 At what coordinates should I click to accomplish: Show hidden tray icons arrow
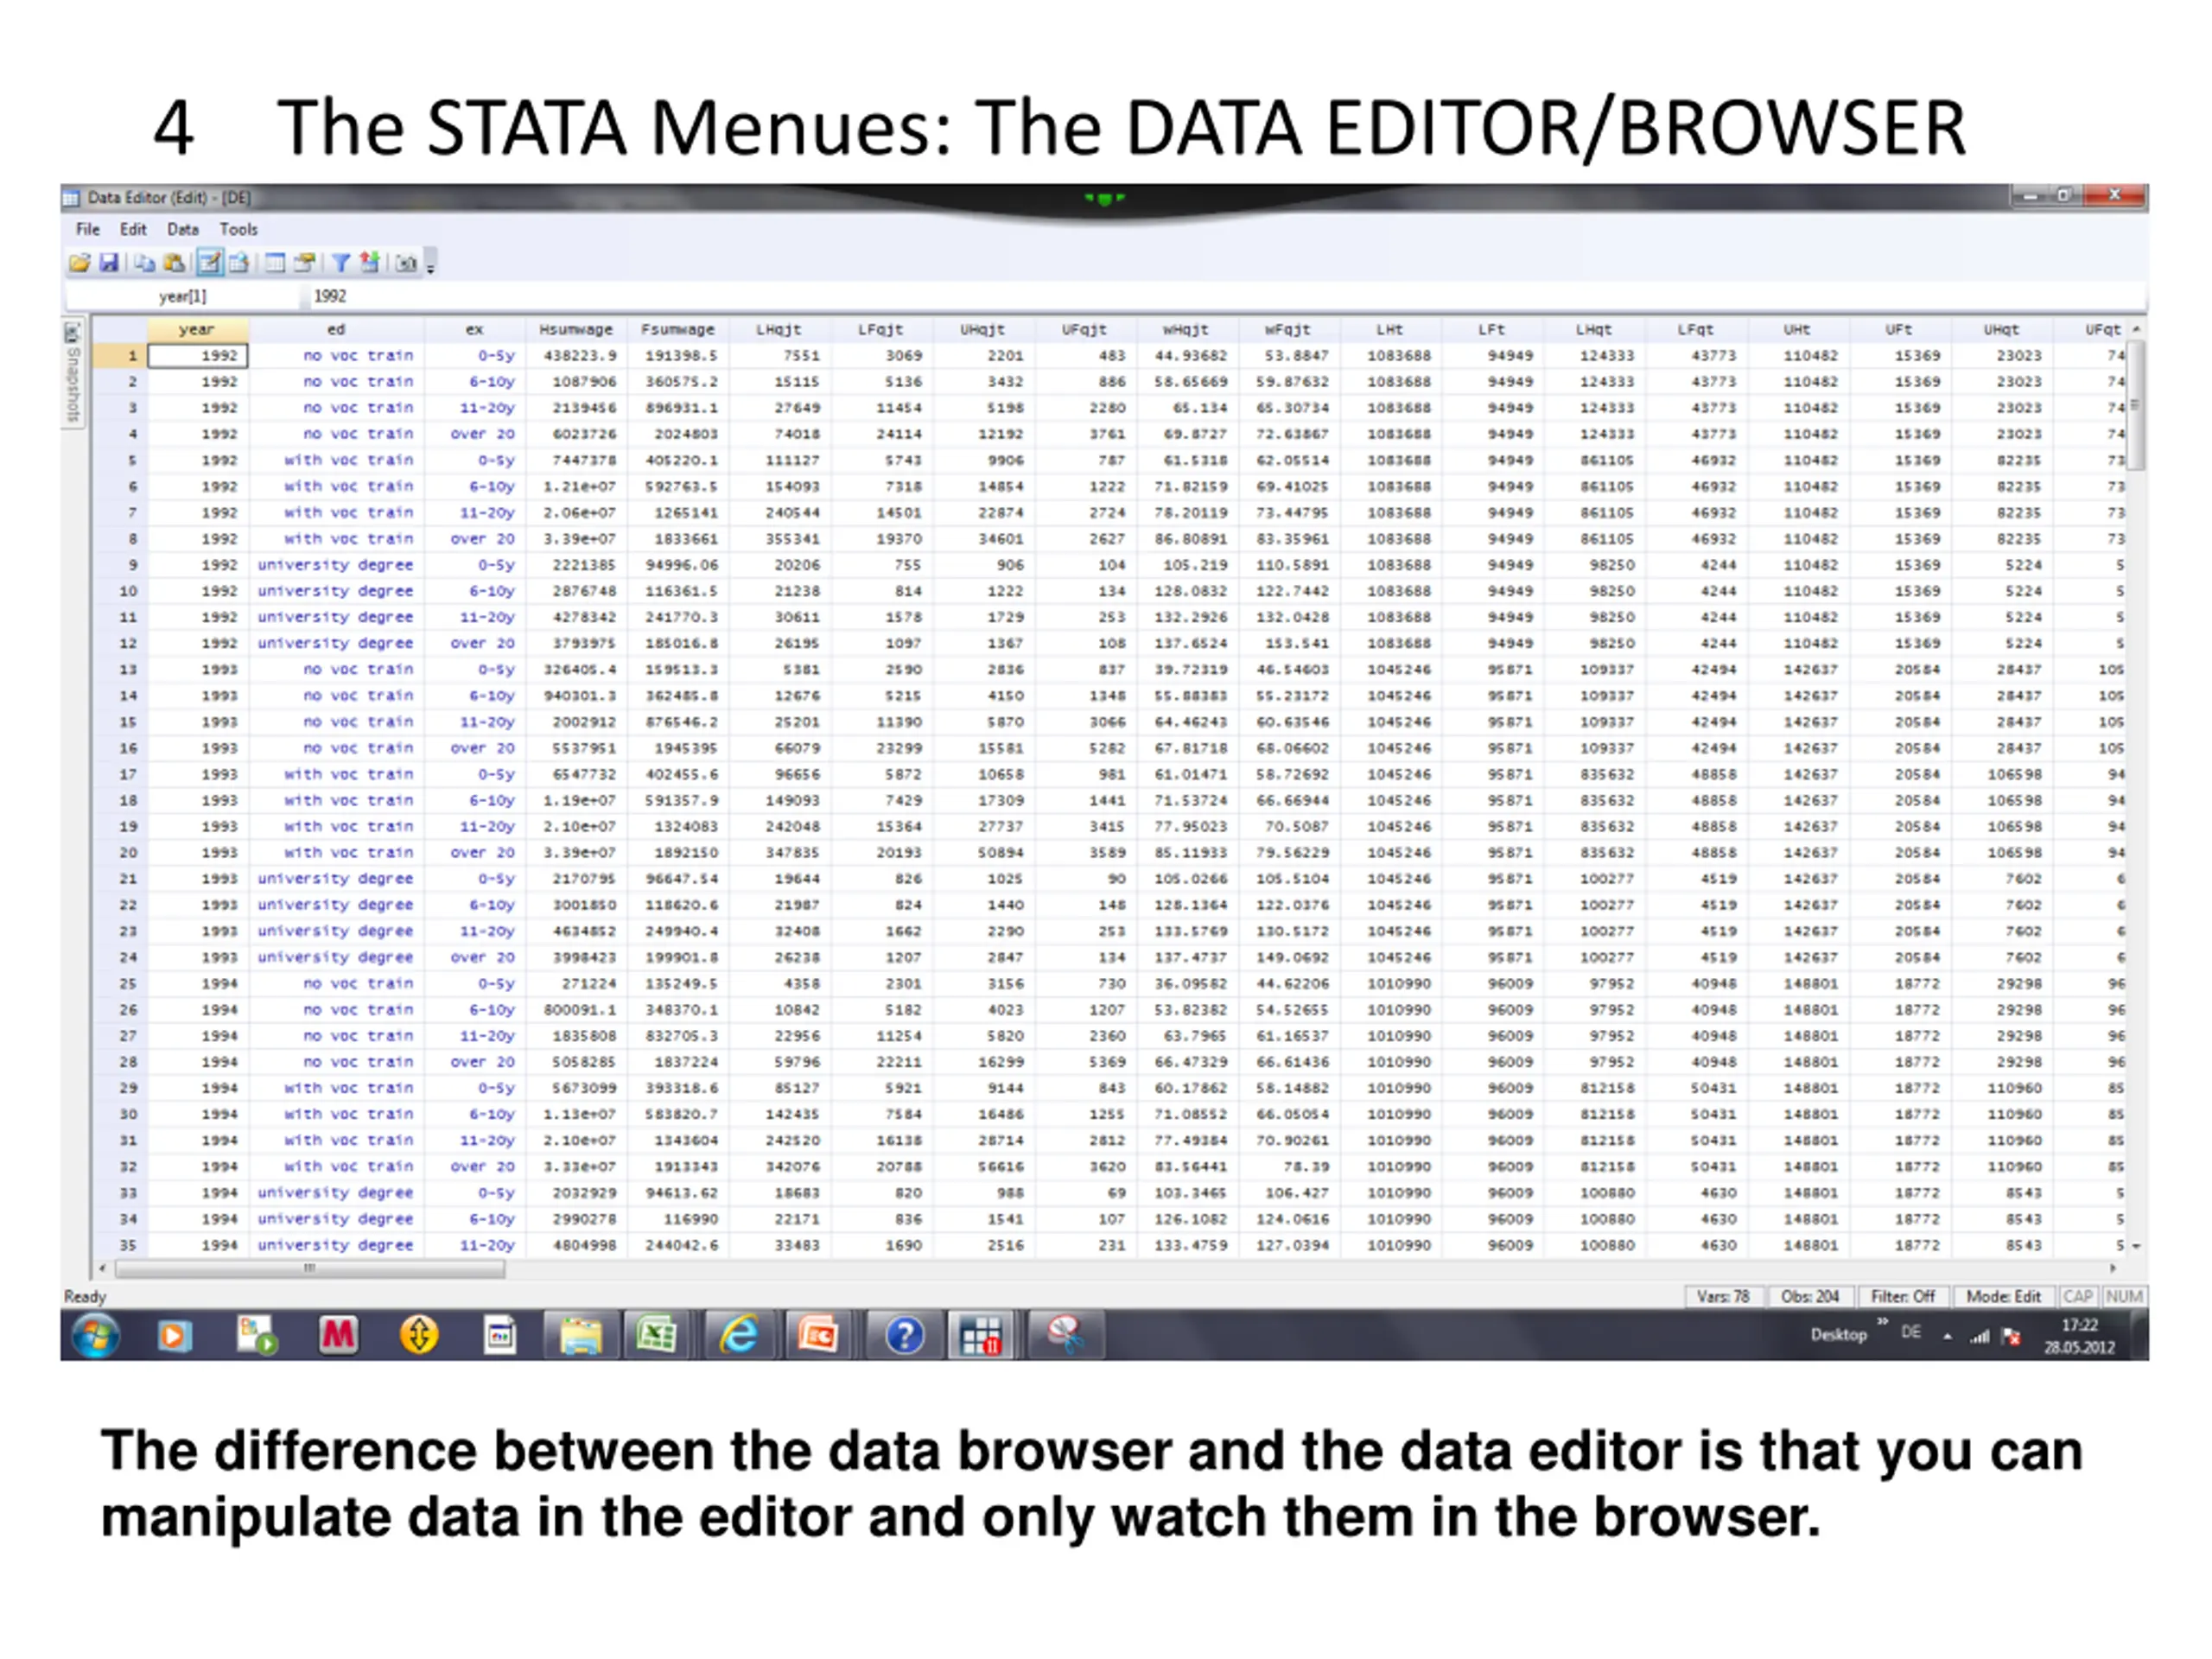[1947, 1336]
